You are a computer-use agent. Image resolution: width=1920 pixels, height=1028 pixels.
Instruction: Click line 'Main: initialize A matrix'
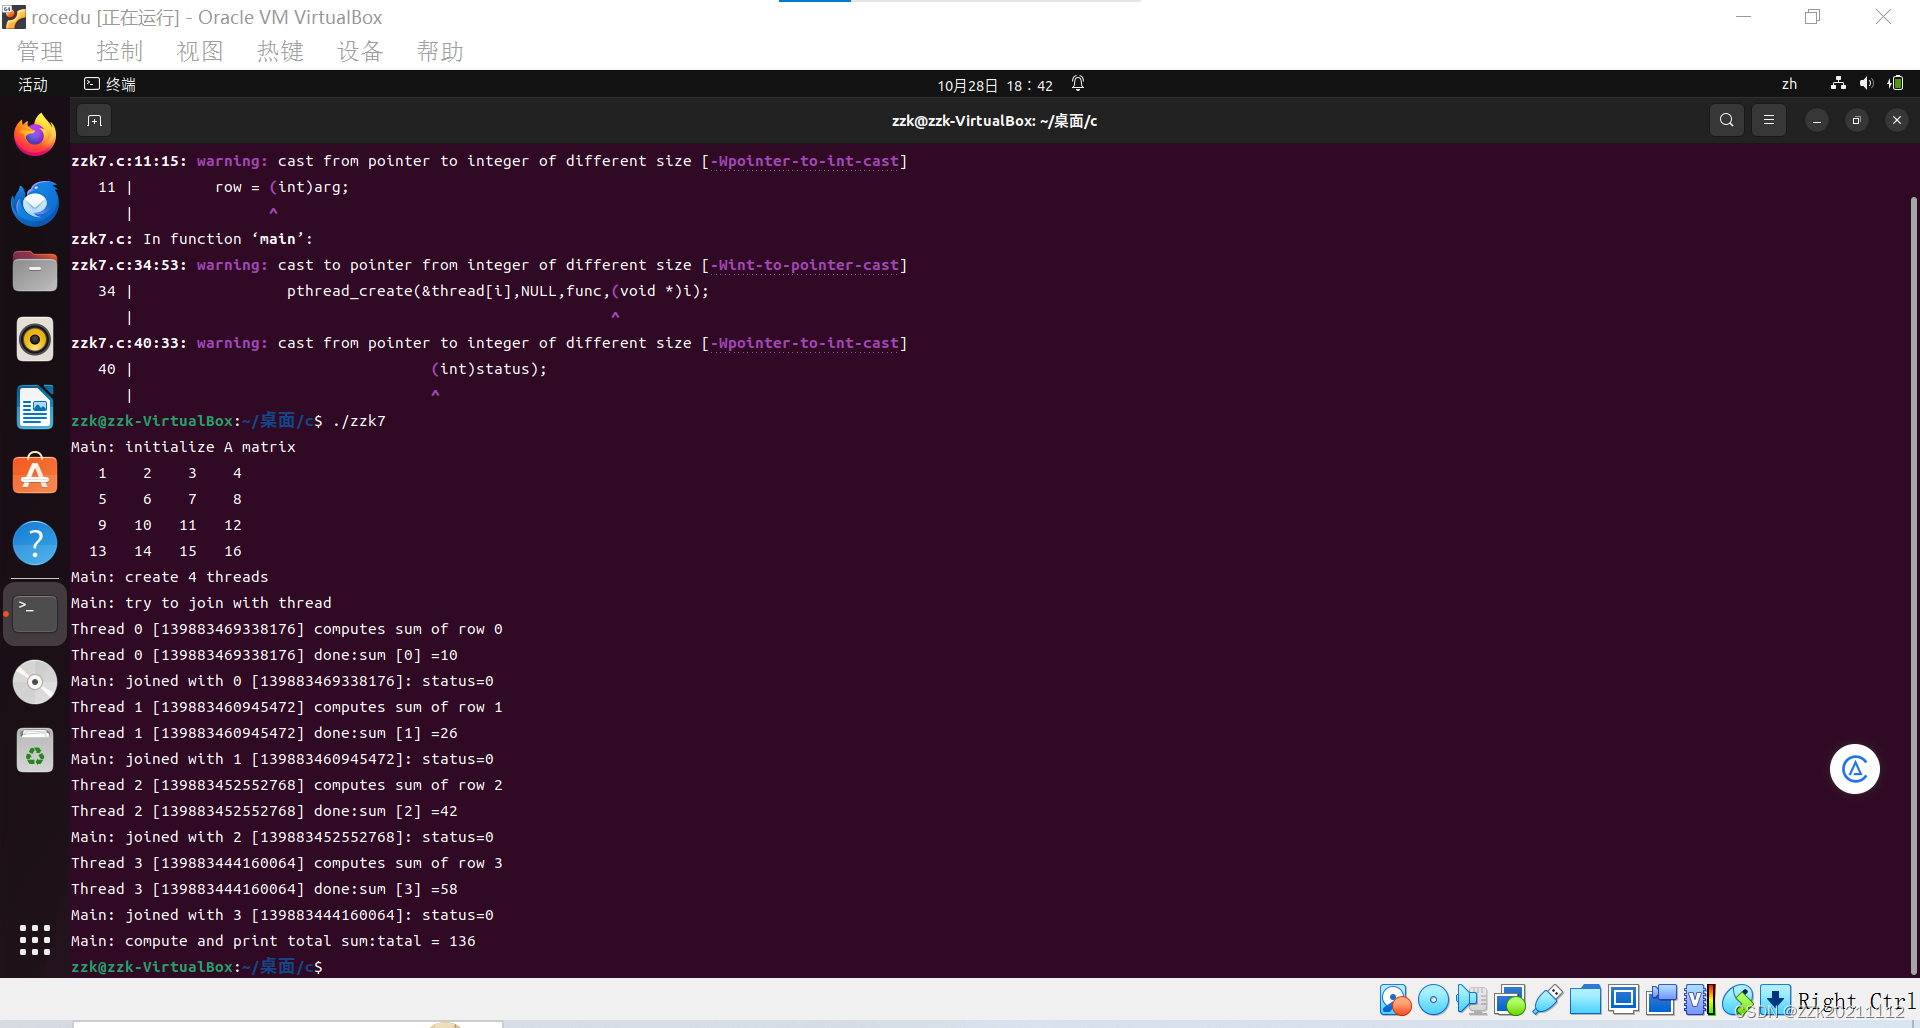point(183,447)
